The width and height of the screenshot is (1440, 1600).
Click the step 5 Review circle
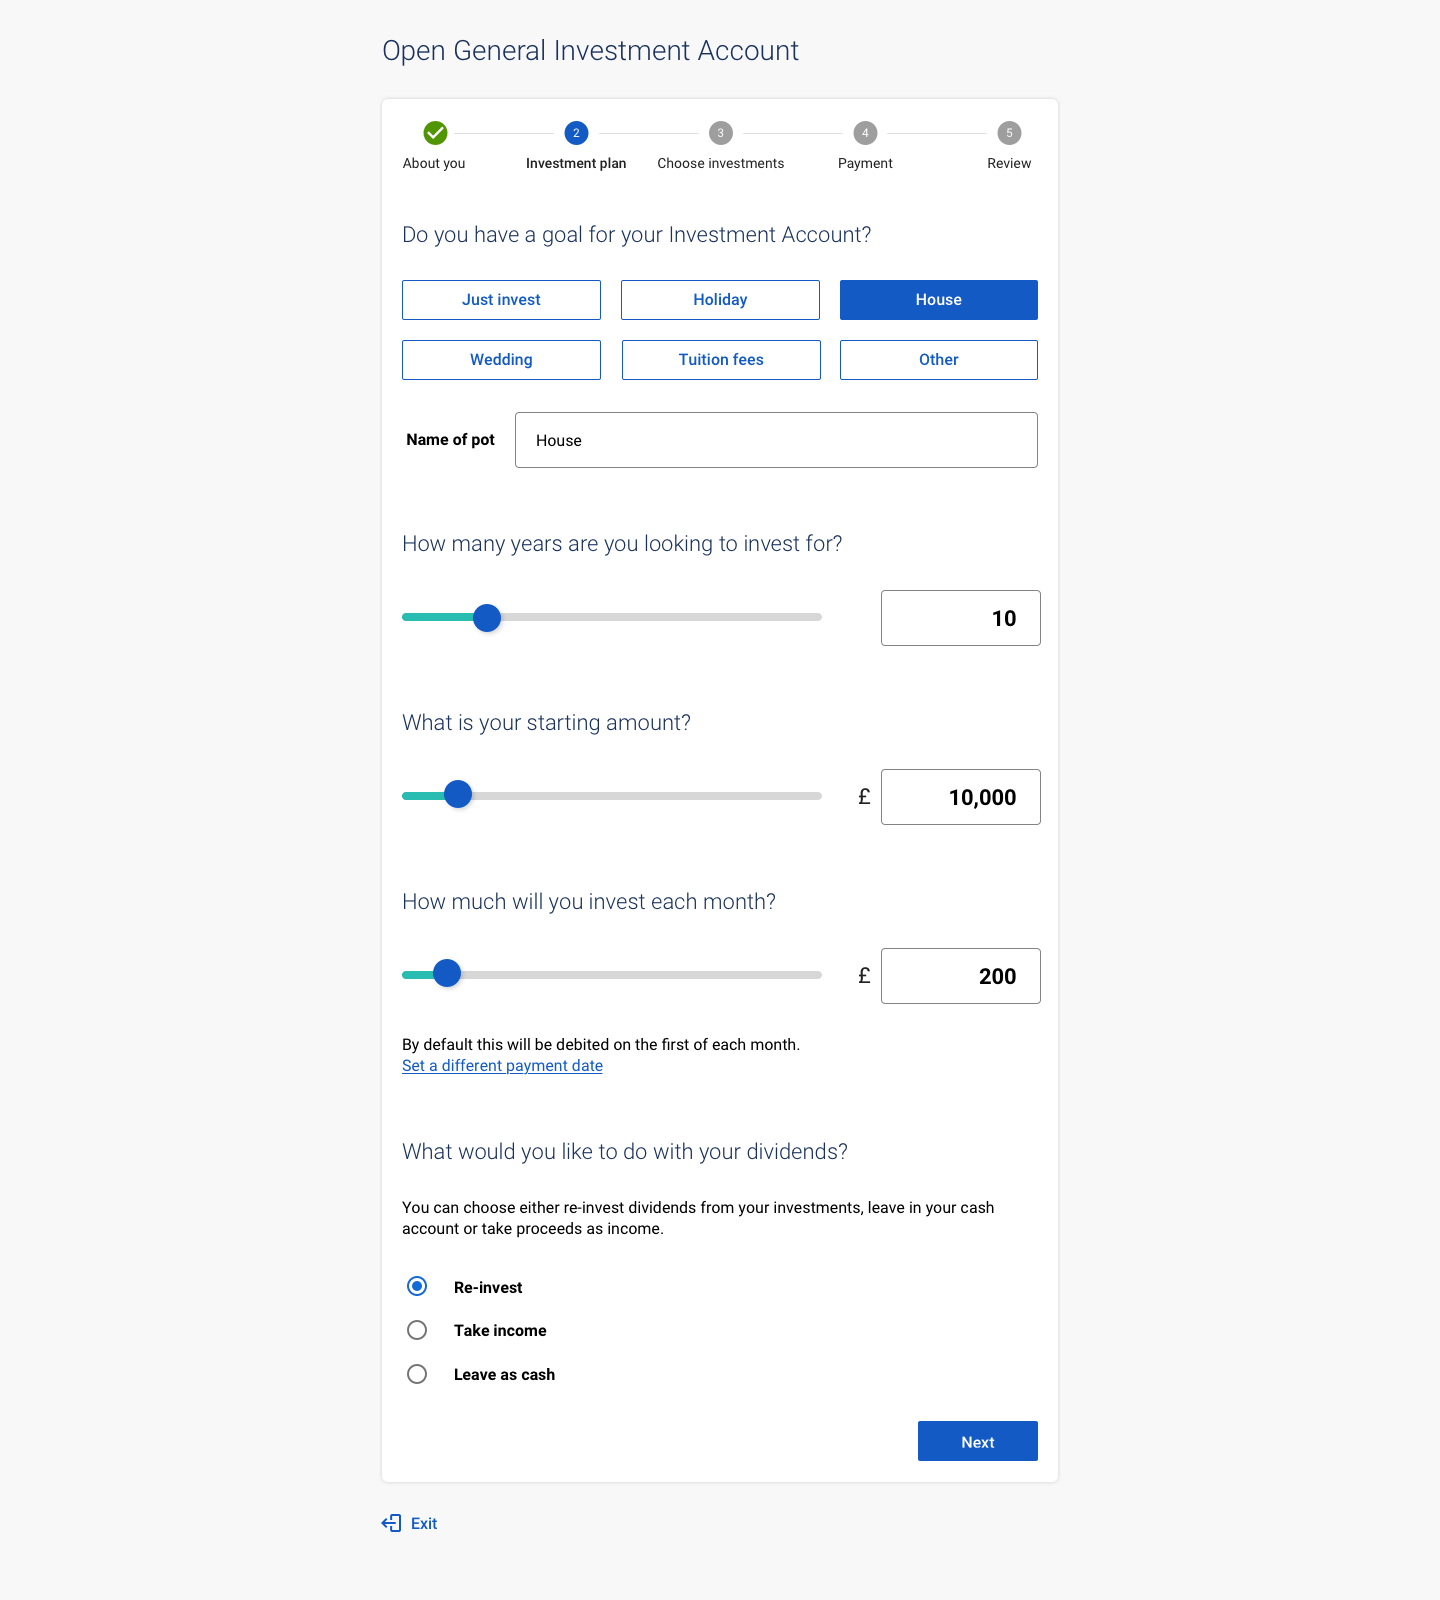click(1009, 133)
